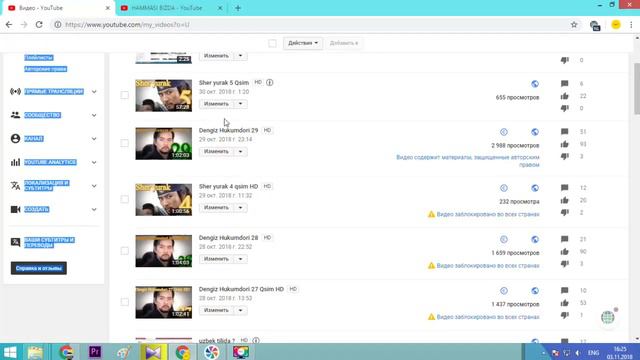Open the Dengiz Hukumdori 28 video title

coord(228,238)
